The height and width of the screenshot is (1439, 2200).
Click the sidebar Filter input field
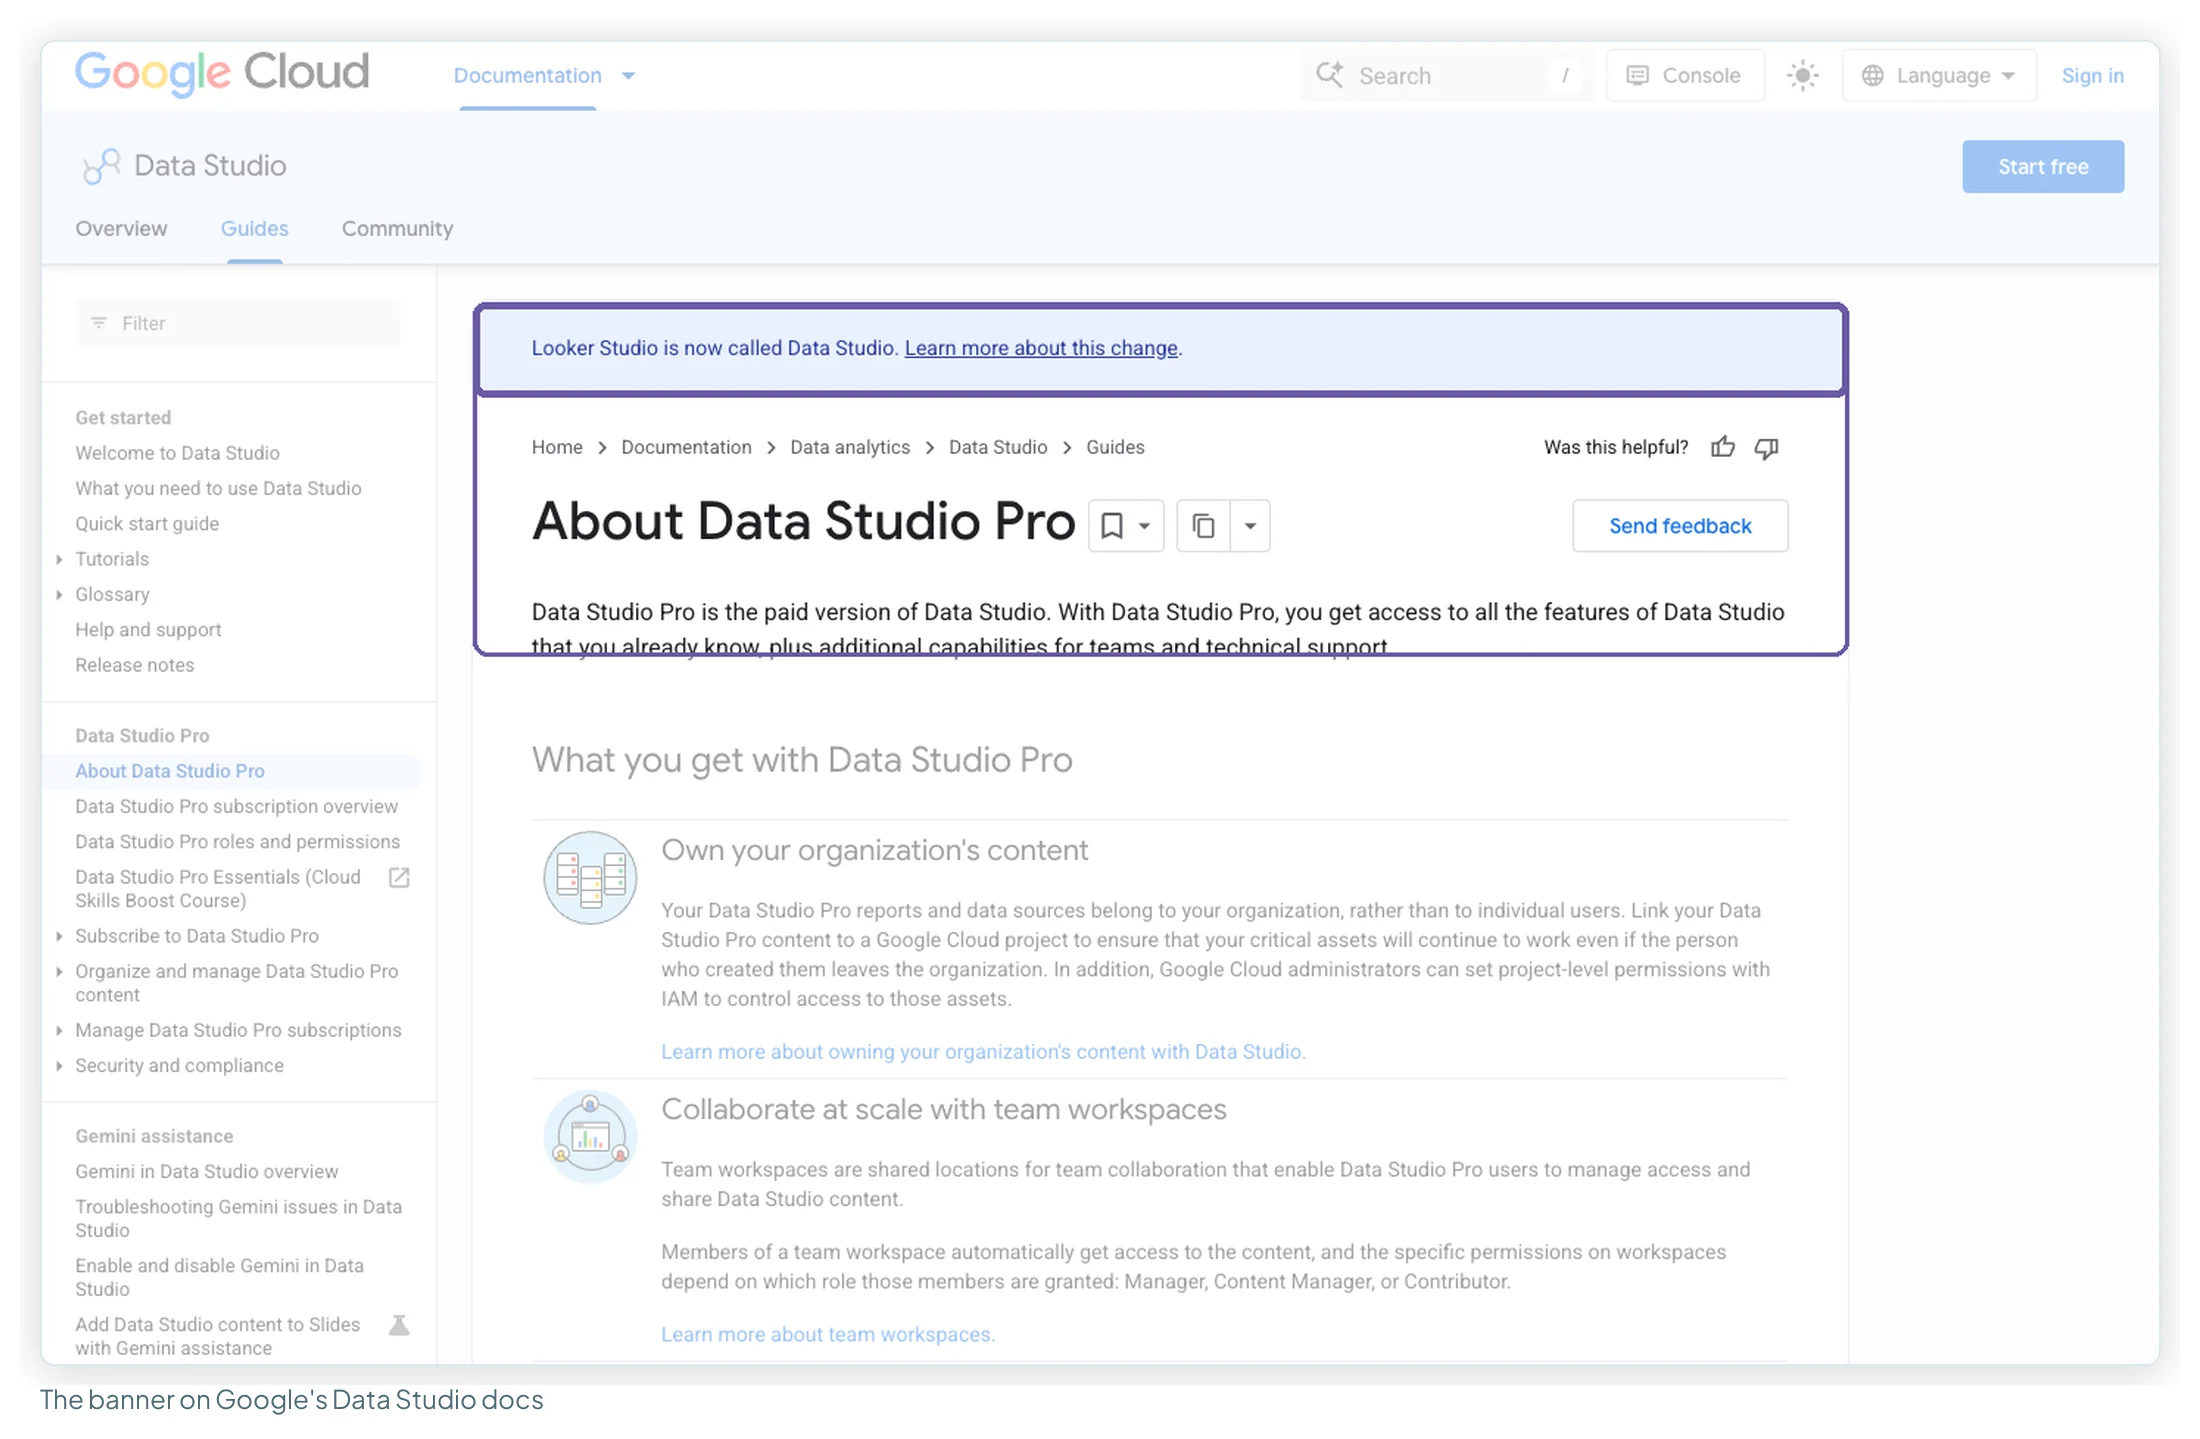point(237,323)
